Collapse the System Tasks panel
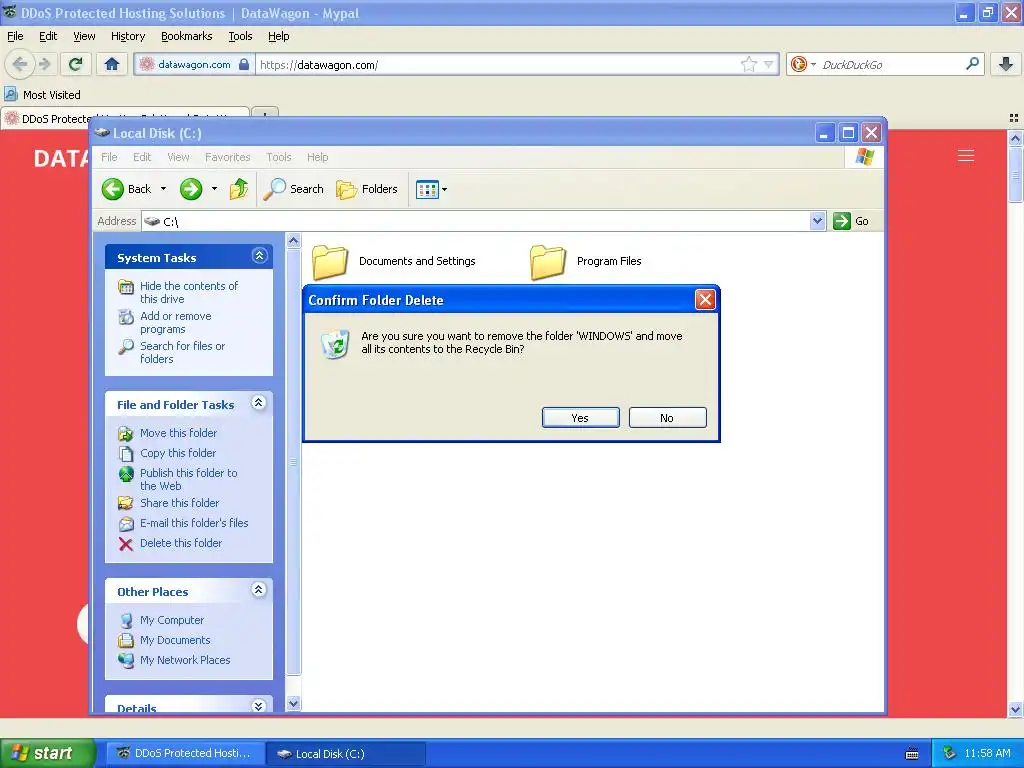The height and width of the screenshot is (768, 1024). 259,256
